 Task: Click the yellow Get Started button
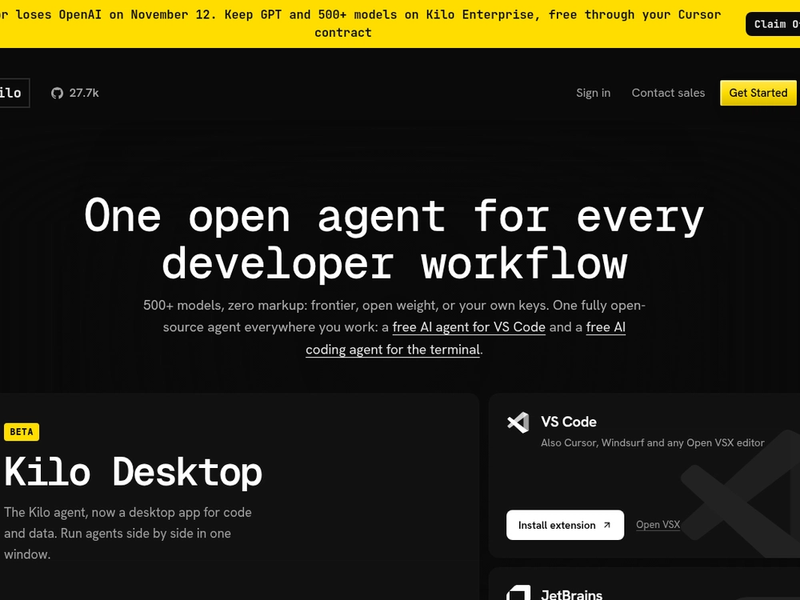(x=758, y=93)
